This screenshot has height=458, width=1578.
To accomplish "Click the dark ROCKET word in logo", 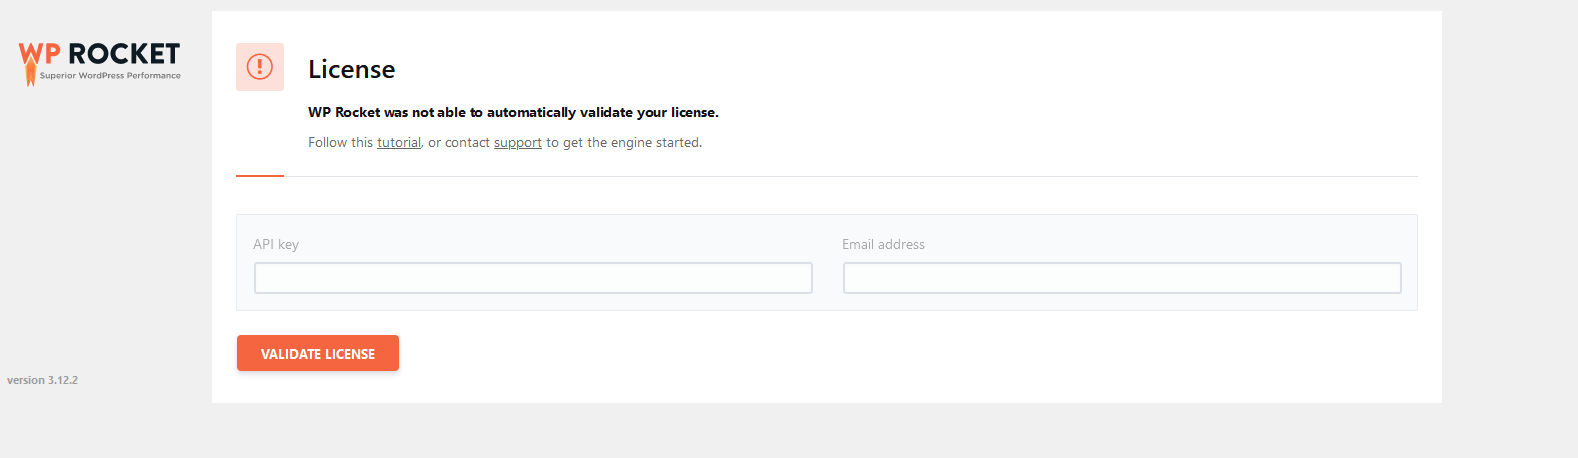I will 124,53.
